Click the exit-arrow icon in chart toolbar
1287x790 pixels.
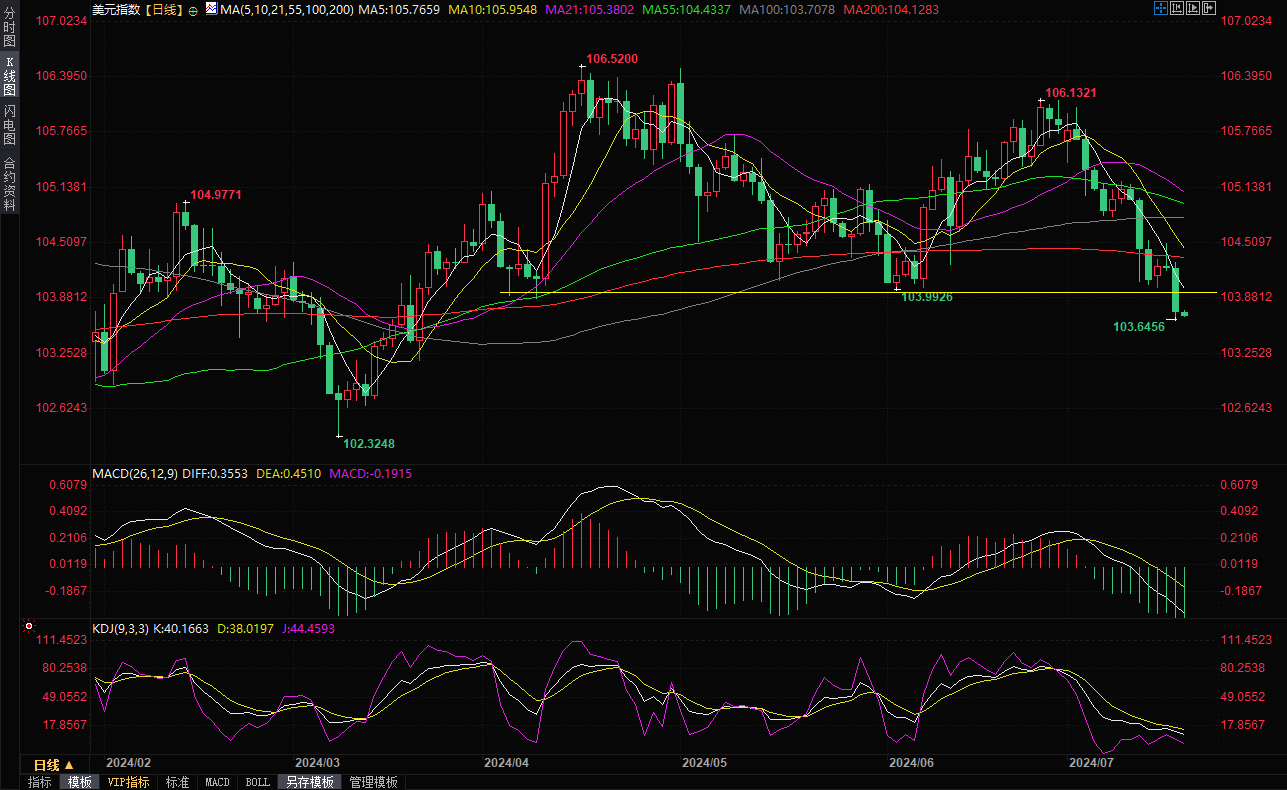tap(1209, 9)
